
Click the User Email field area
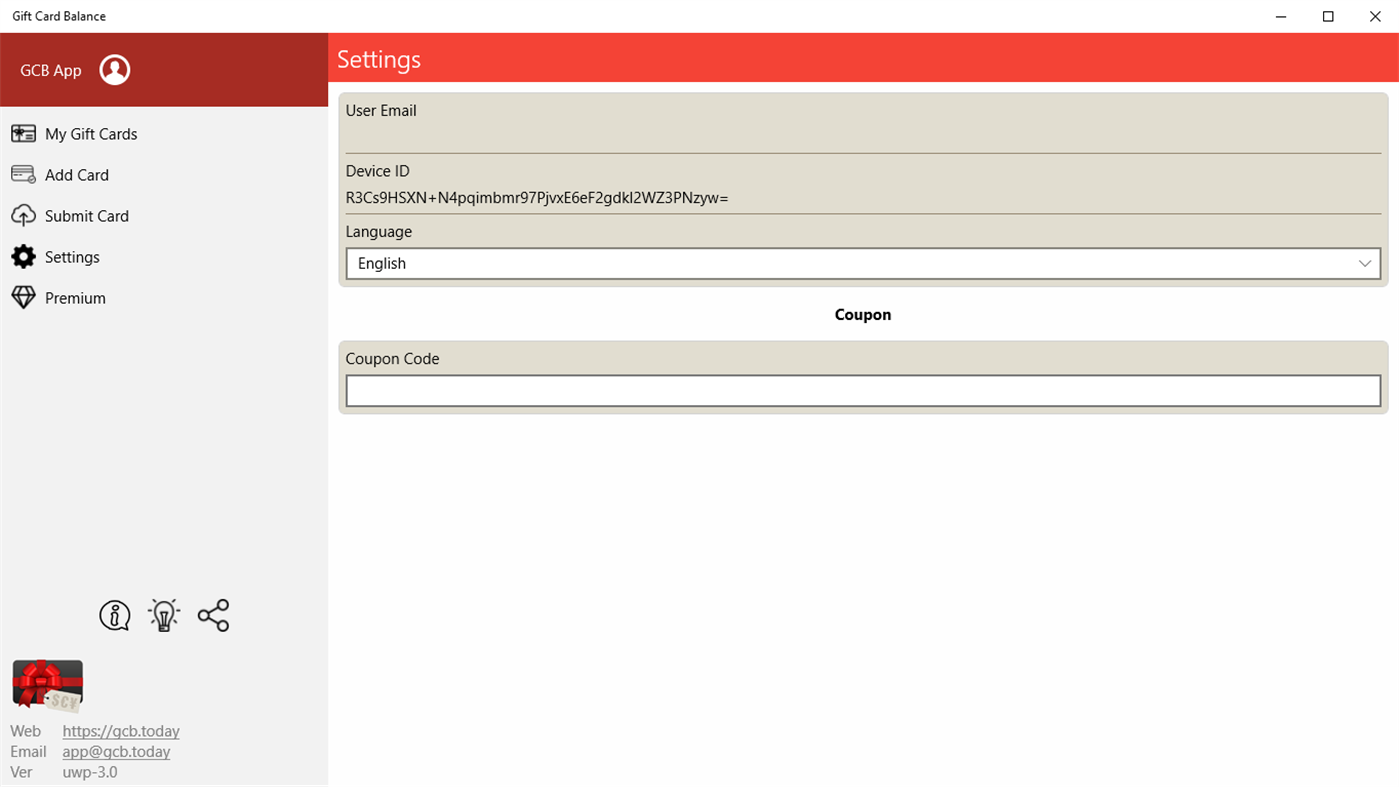863,130
